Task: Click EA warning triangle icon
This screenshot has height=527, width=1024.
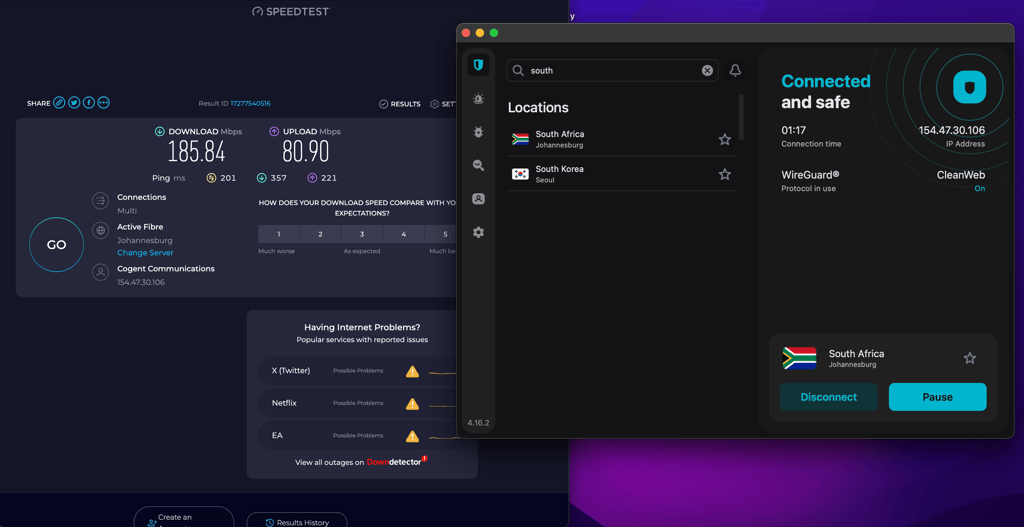Action: point(412,436)
